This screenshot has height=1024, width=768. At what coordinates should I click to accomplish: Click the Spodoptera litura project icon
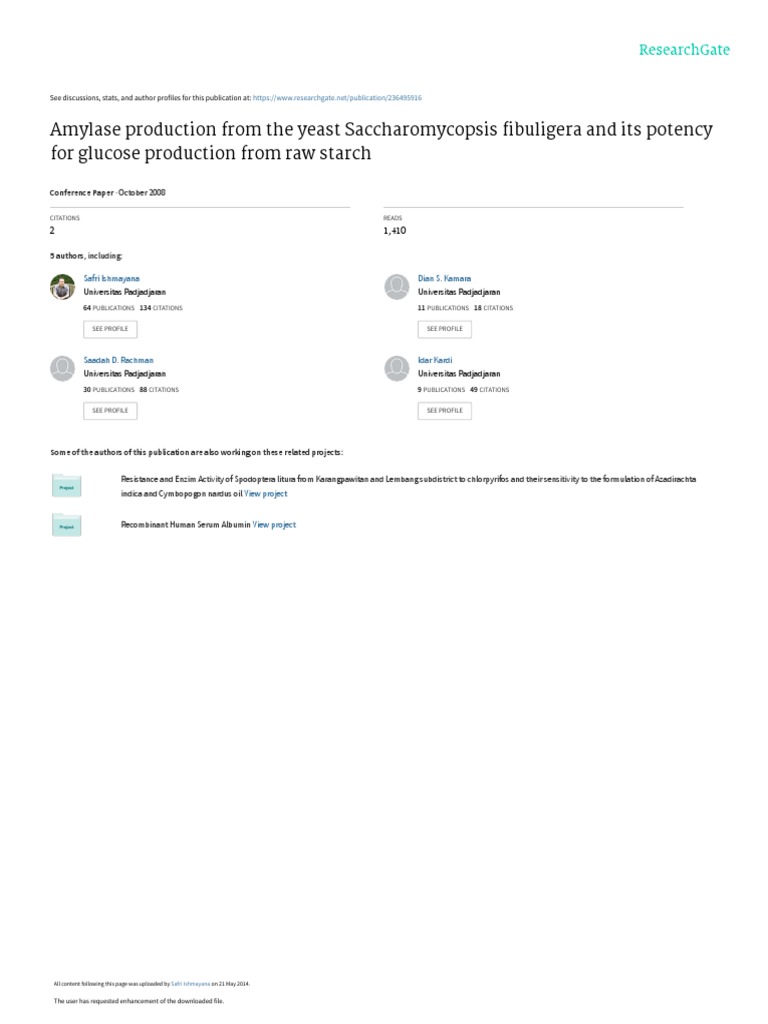[67, 487]
